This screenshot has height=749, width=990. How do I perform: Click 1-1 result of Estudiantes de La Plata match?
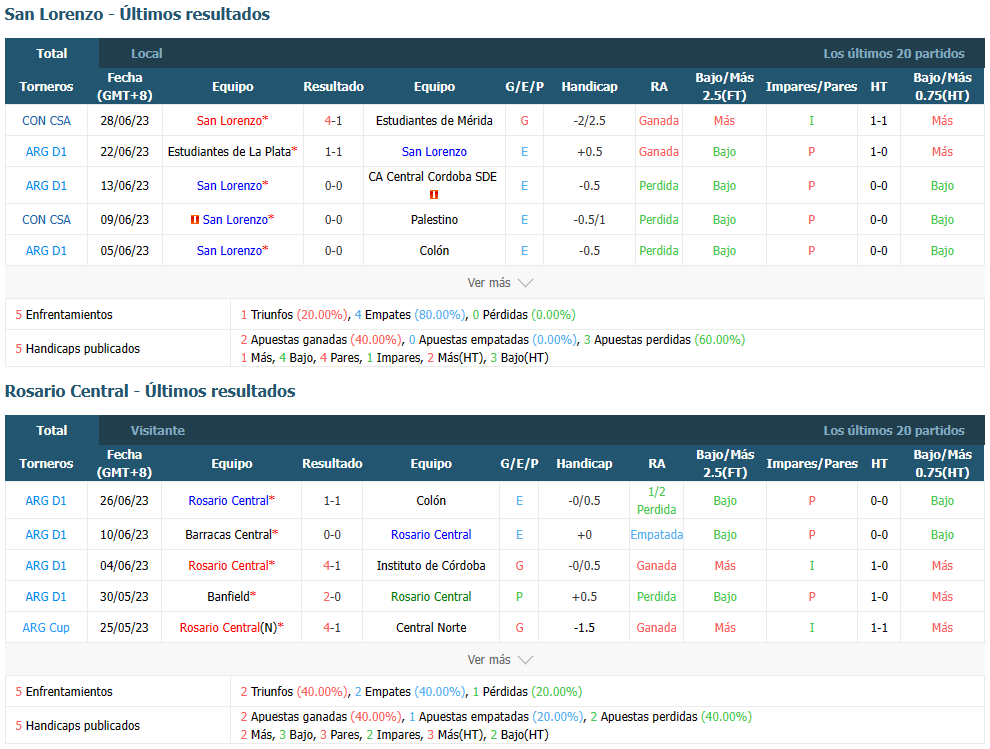333,152
